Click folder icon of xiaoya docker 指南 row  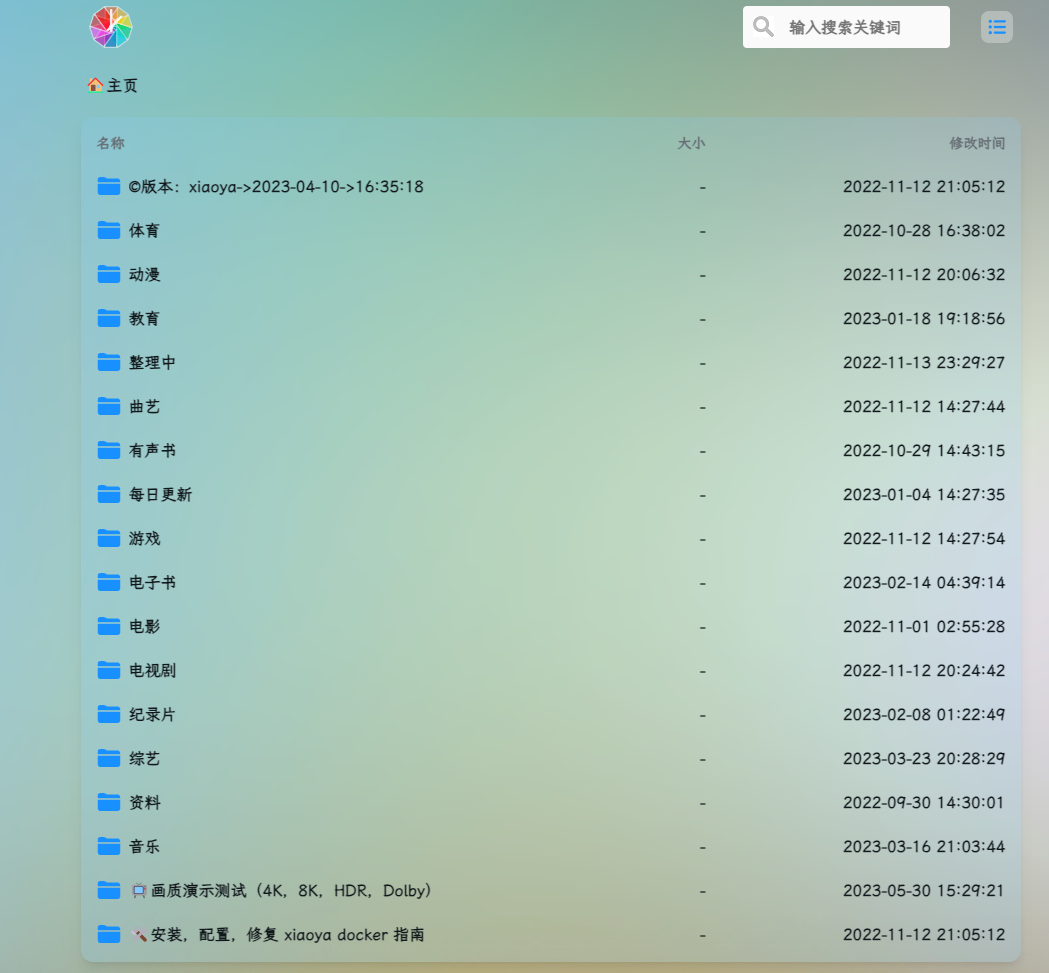point(108,934)
